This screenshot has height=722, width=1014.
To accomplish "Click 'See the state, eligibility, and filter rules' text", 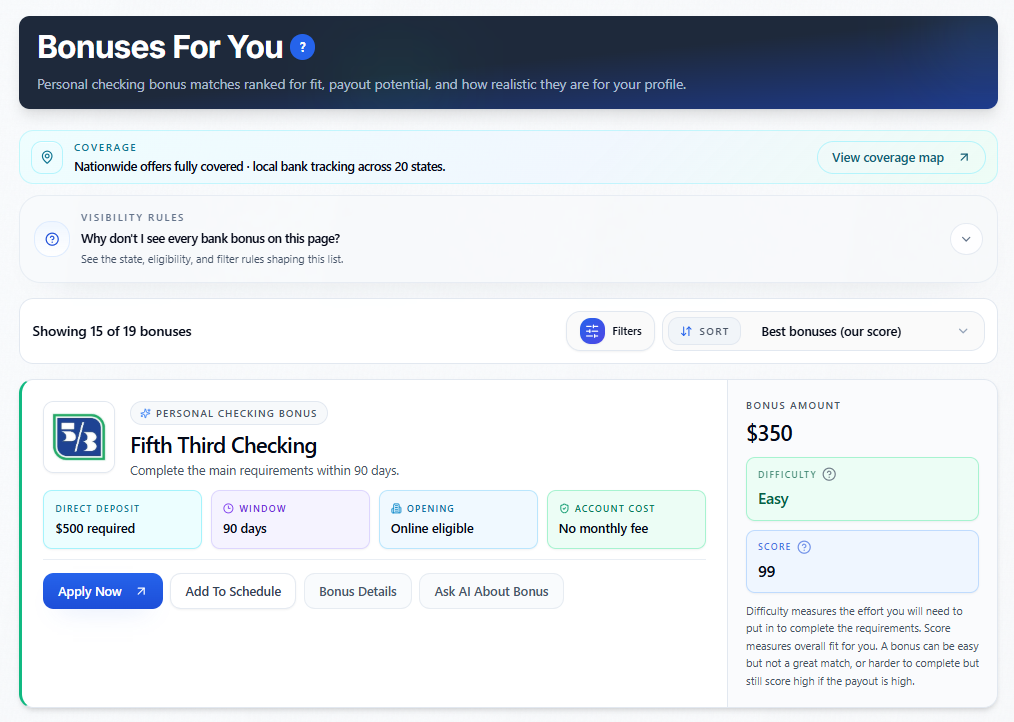I will coord(212,259).
